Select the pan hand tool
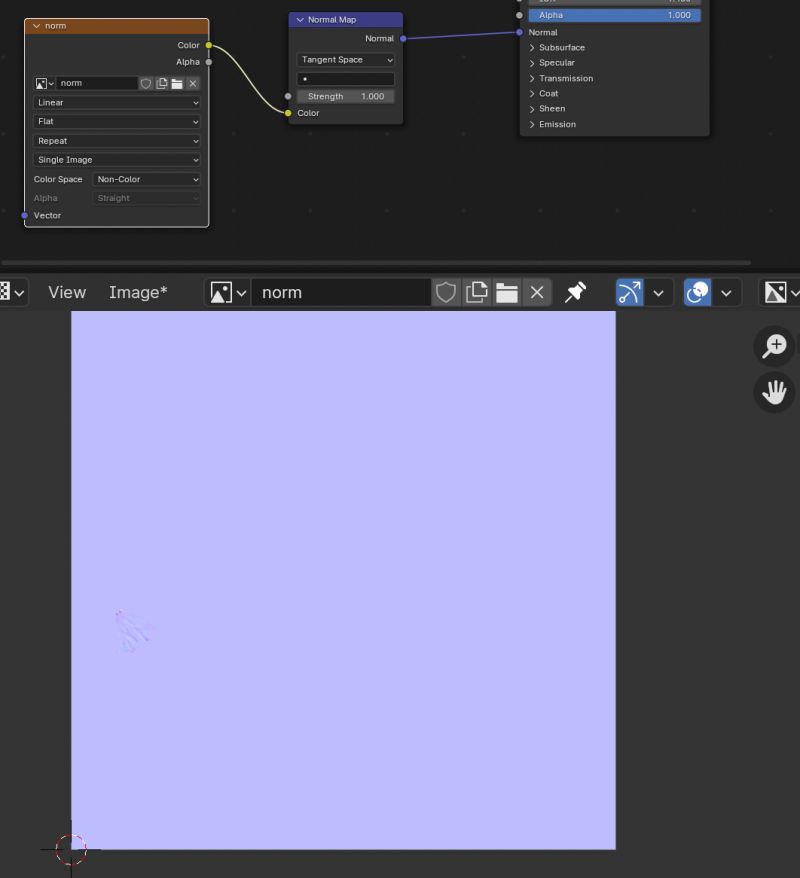 (x=773, y=392)
